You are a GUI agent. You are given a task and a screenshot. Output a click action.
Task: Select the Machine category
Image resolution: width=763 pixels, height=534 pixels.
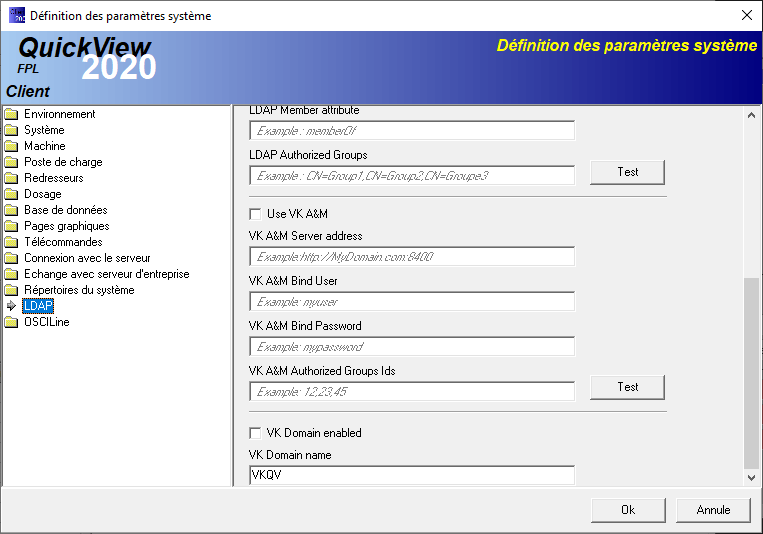(45, 146)
